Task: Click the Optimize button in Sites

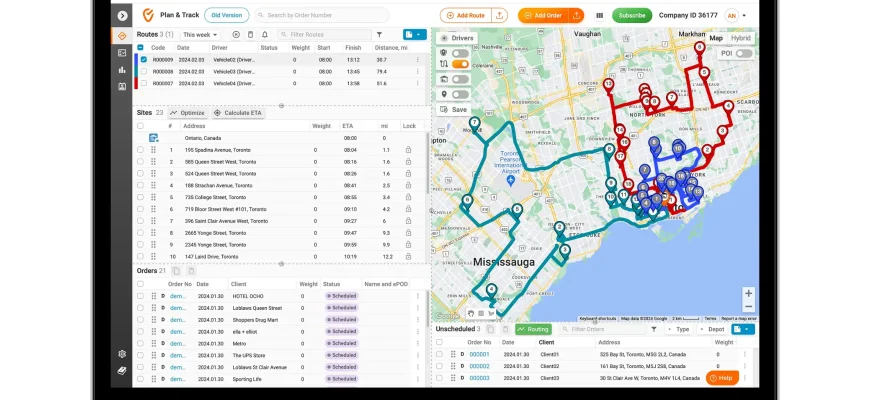Action: (187, 113)
